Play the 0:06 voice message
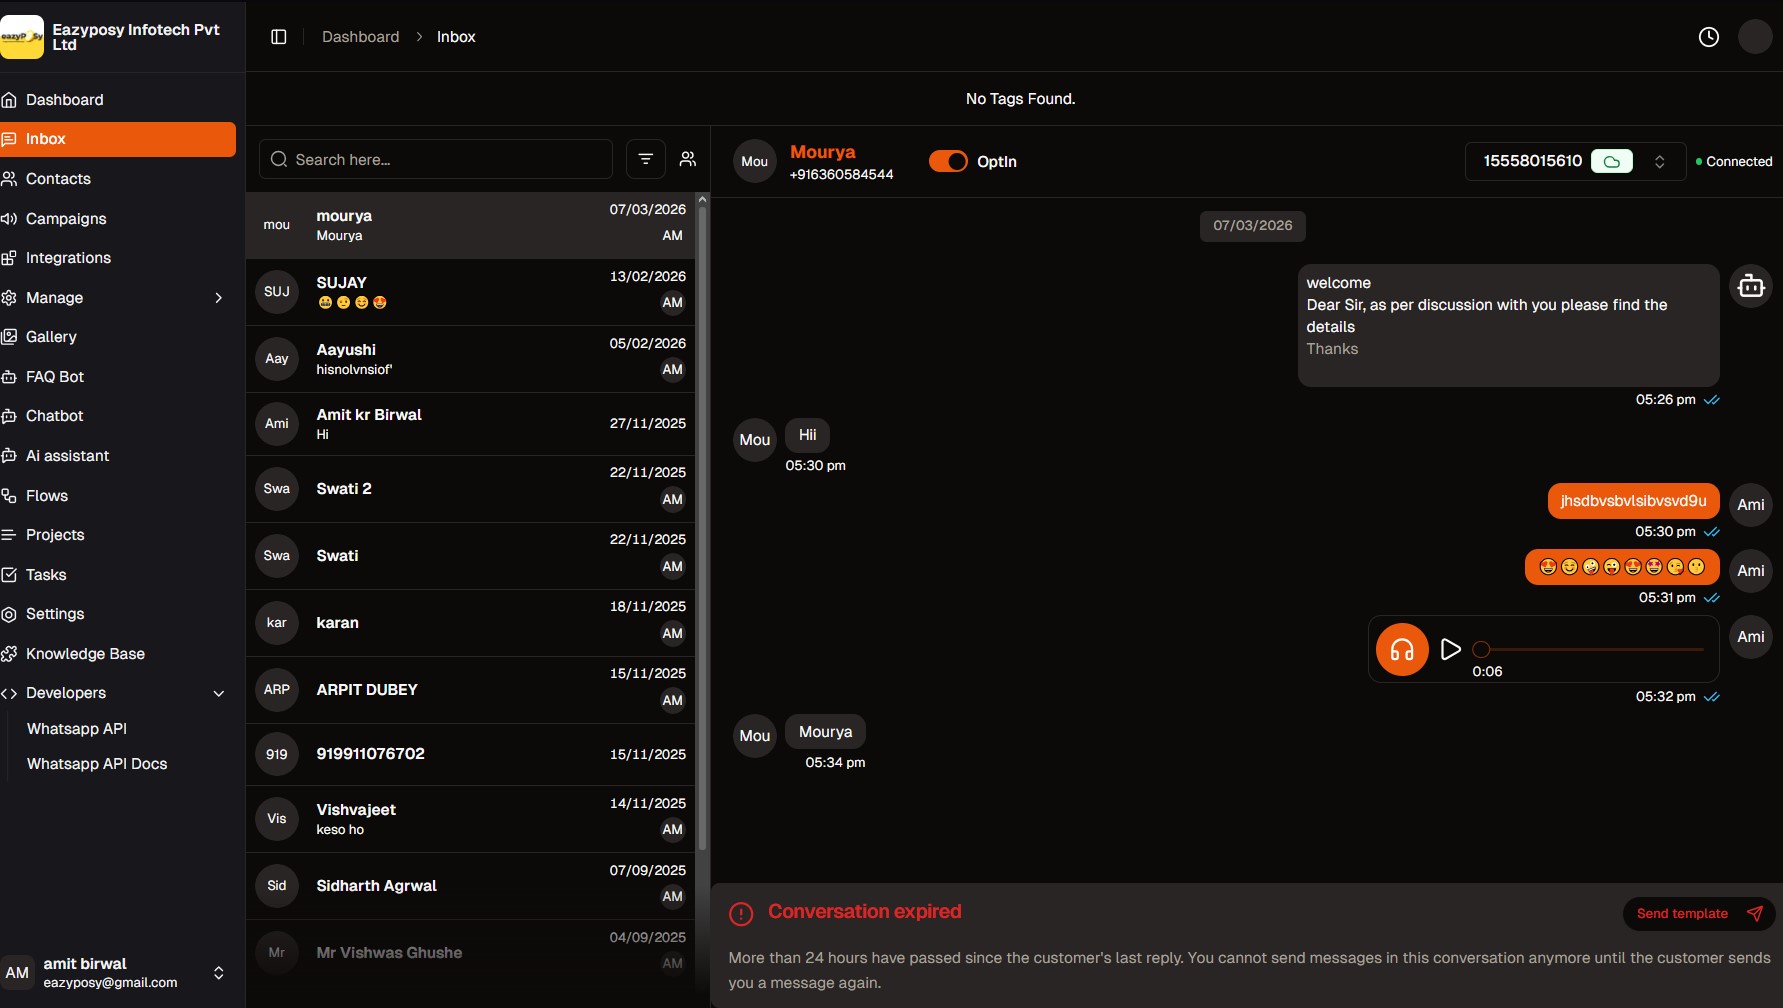1783x1008 pixels. pyautogui.click(x=1450, y=649)
